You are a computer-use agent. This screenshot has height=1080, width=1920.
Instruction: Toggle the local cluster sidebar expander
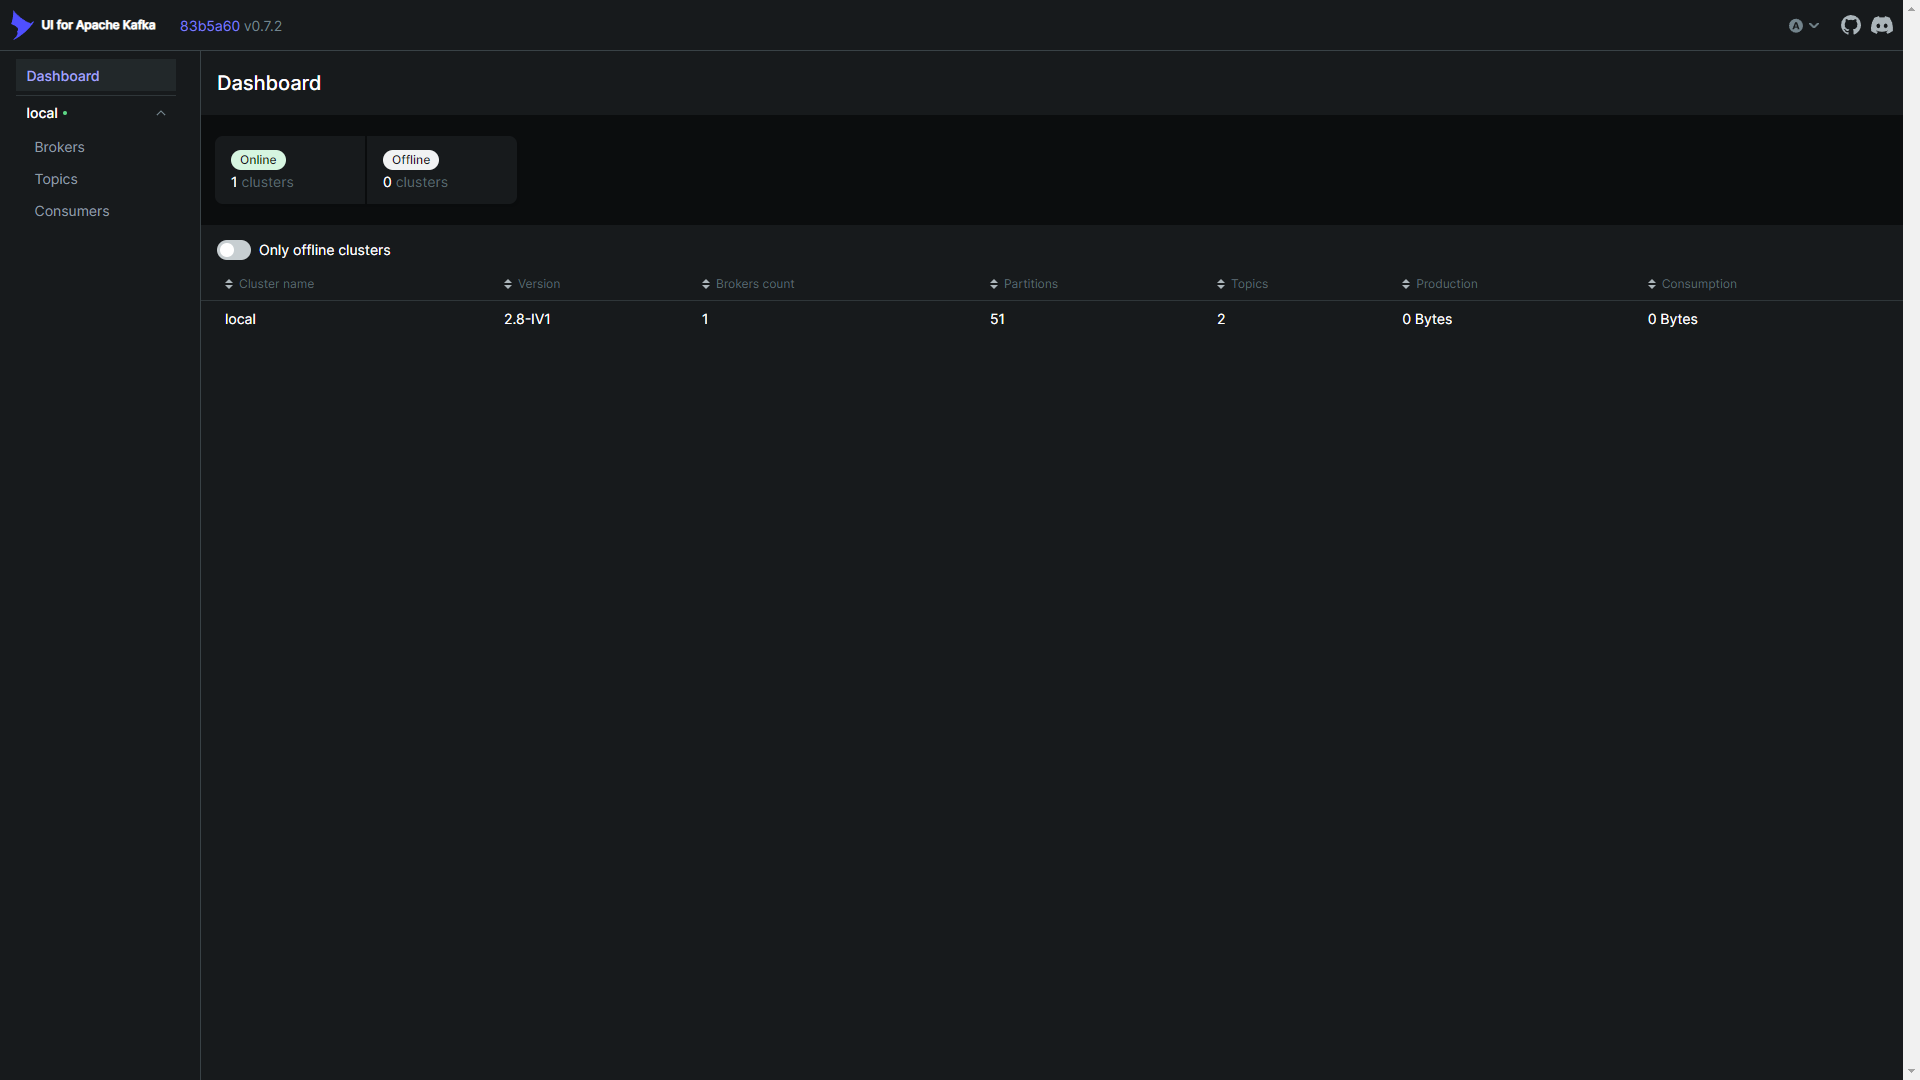pos(161,113)
